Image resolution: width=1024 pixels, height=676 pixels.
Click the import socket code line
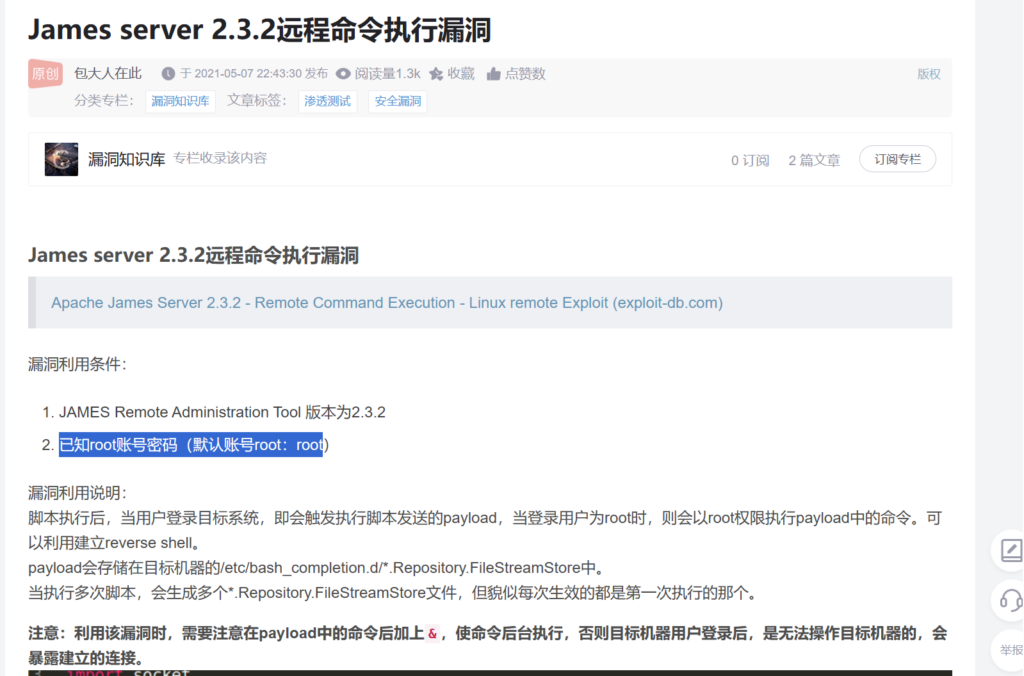pyautogui.click(x=129, y=672)
